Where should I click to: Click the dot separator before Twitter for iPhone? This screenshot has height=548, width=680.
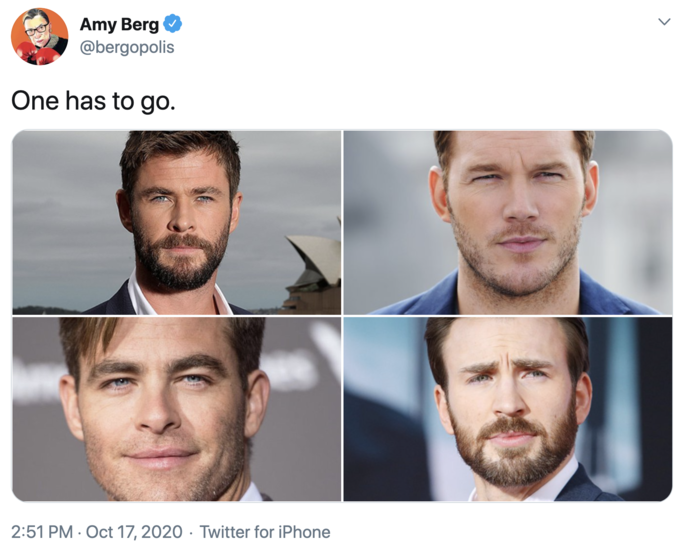point(191,532)
